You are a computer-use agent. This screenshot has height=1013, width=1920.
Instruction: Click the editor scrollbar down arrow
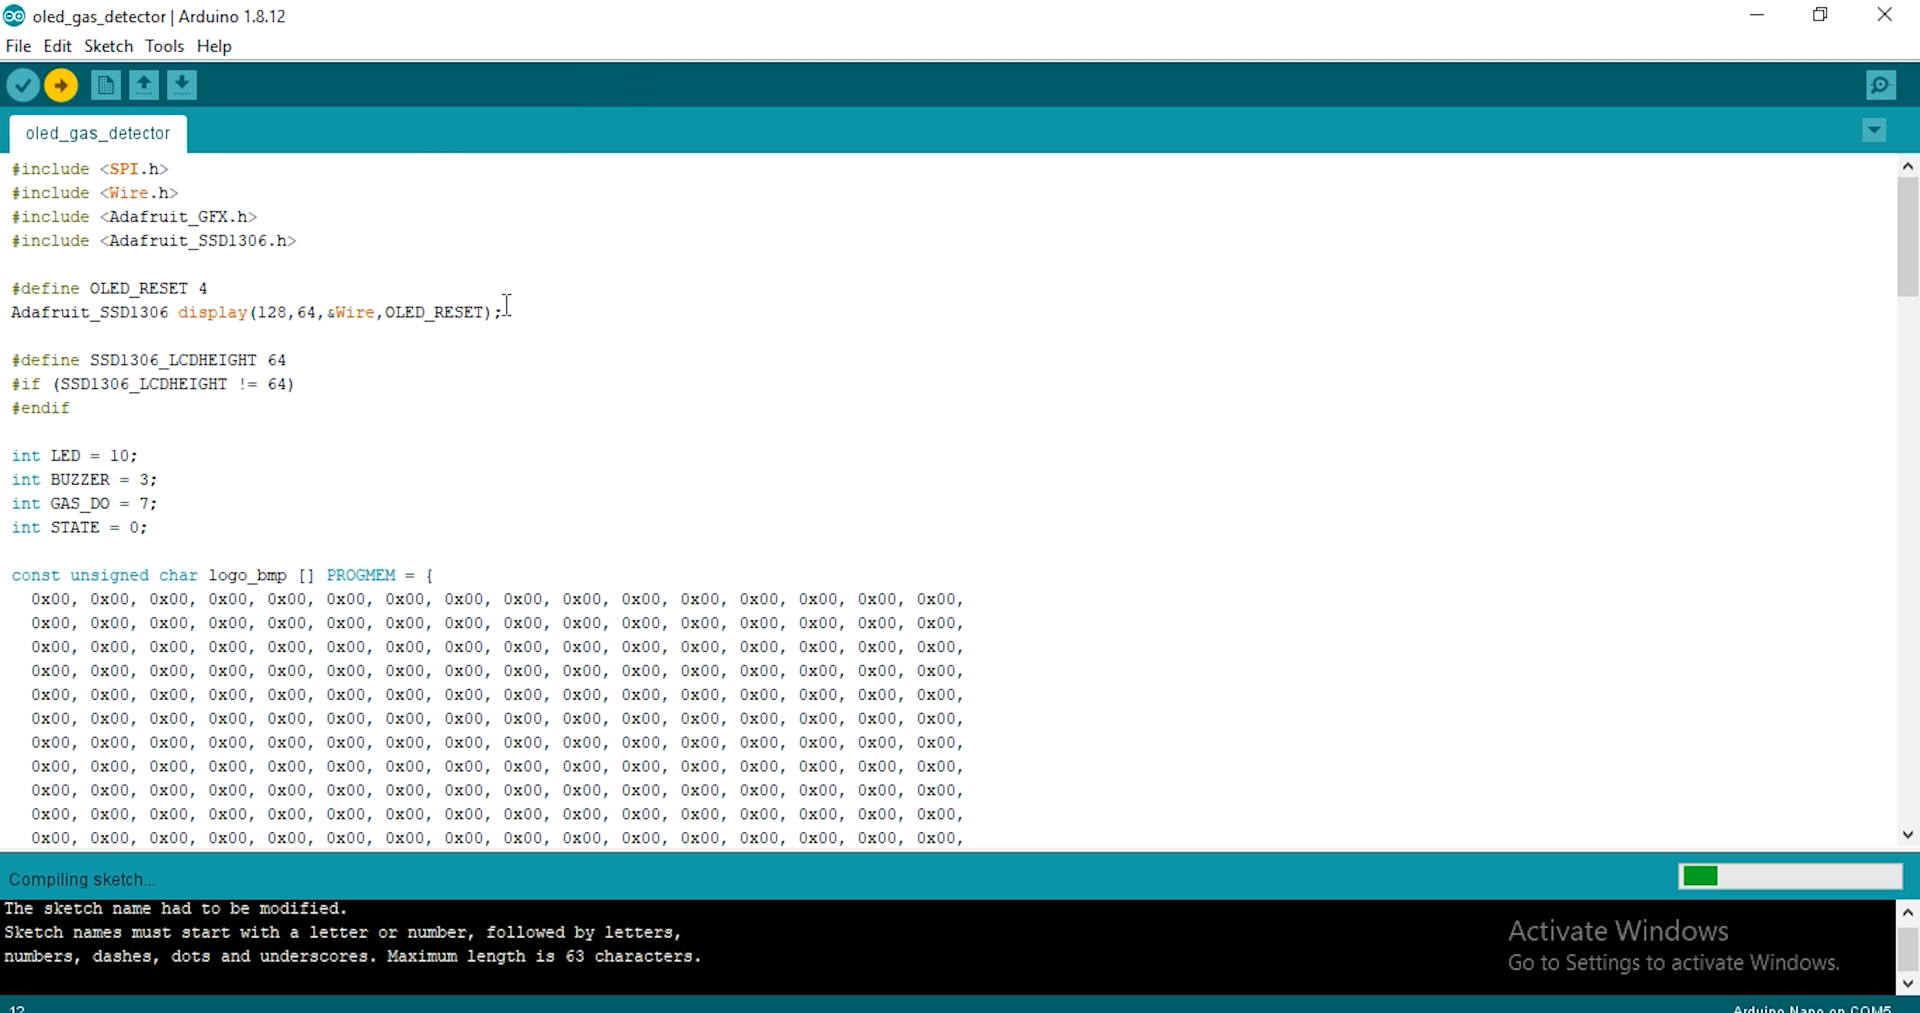click(x=1908, y=835)
